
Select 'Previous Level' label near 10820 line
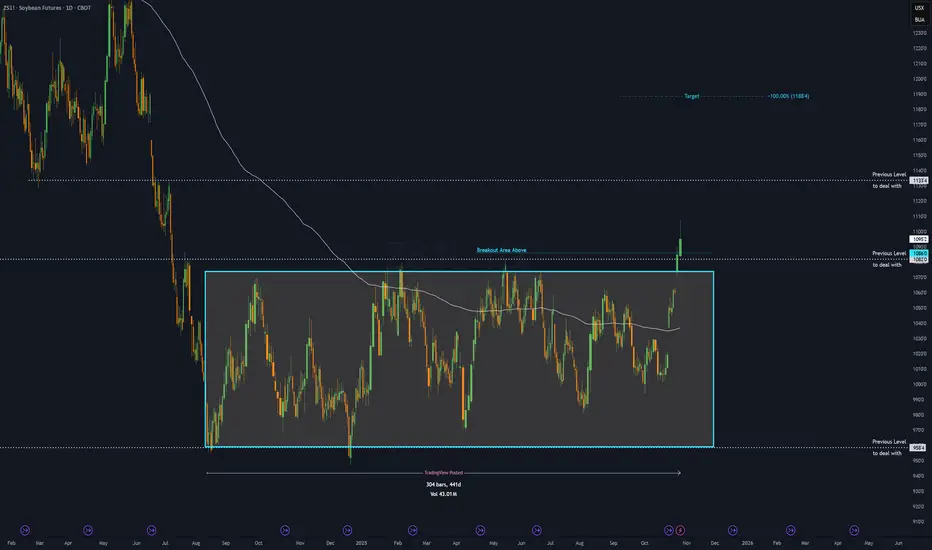tap(889, 253)
